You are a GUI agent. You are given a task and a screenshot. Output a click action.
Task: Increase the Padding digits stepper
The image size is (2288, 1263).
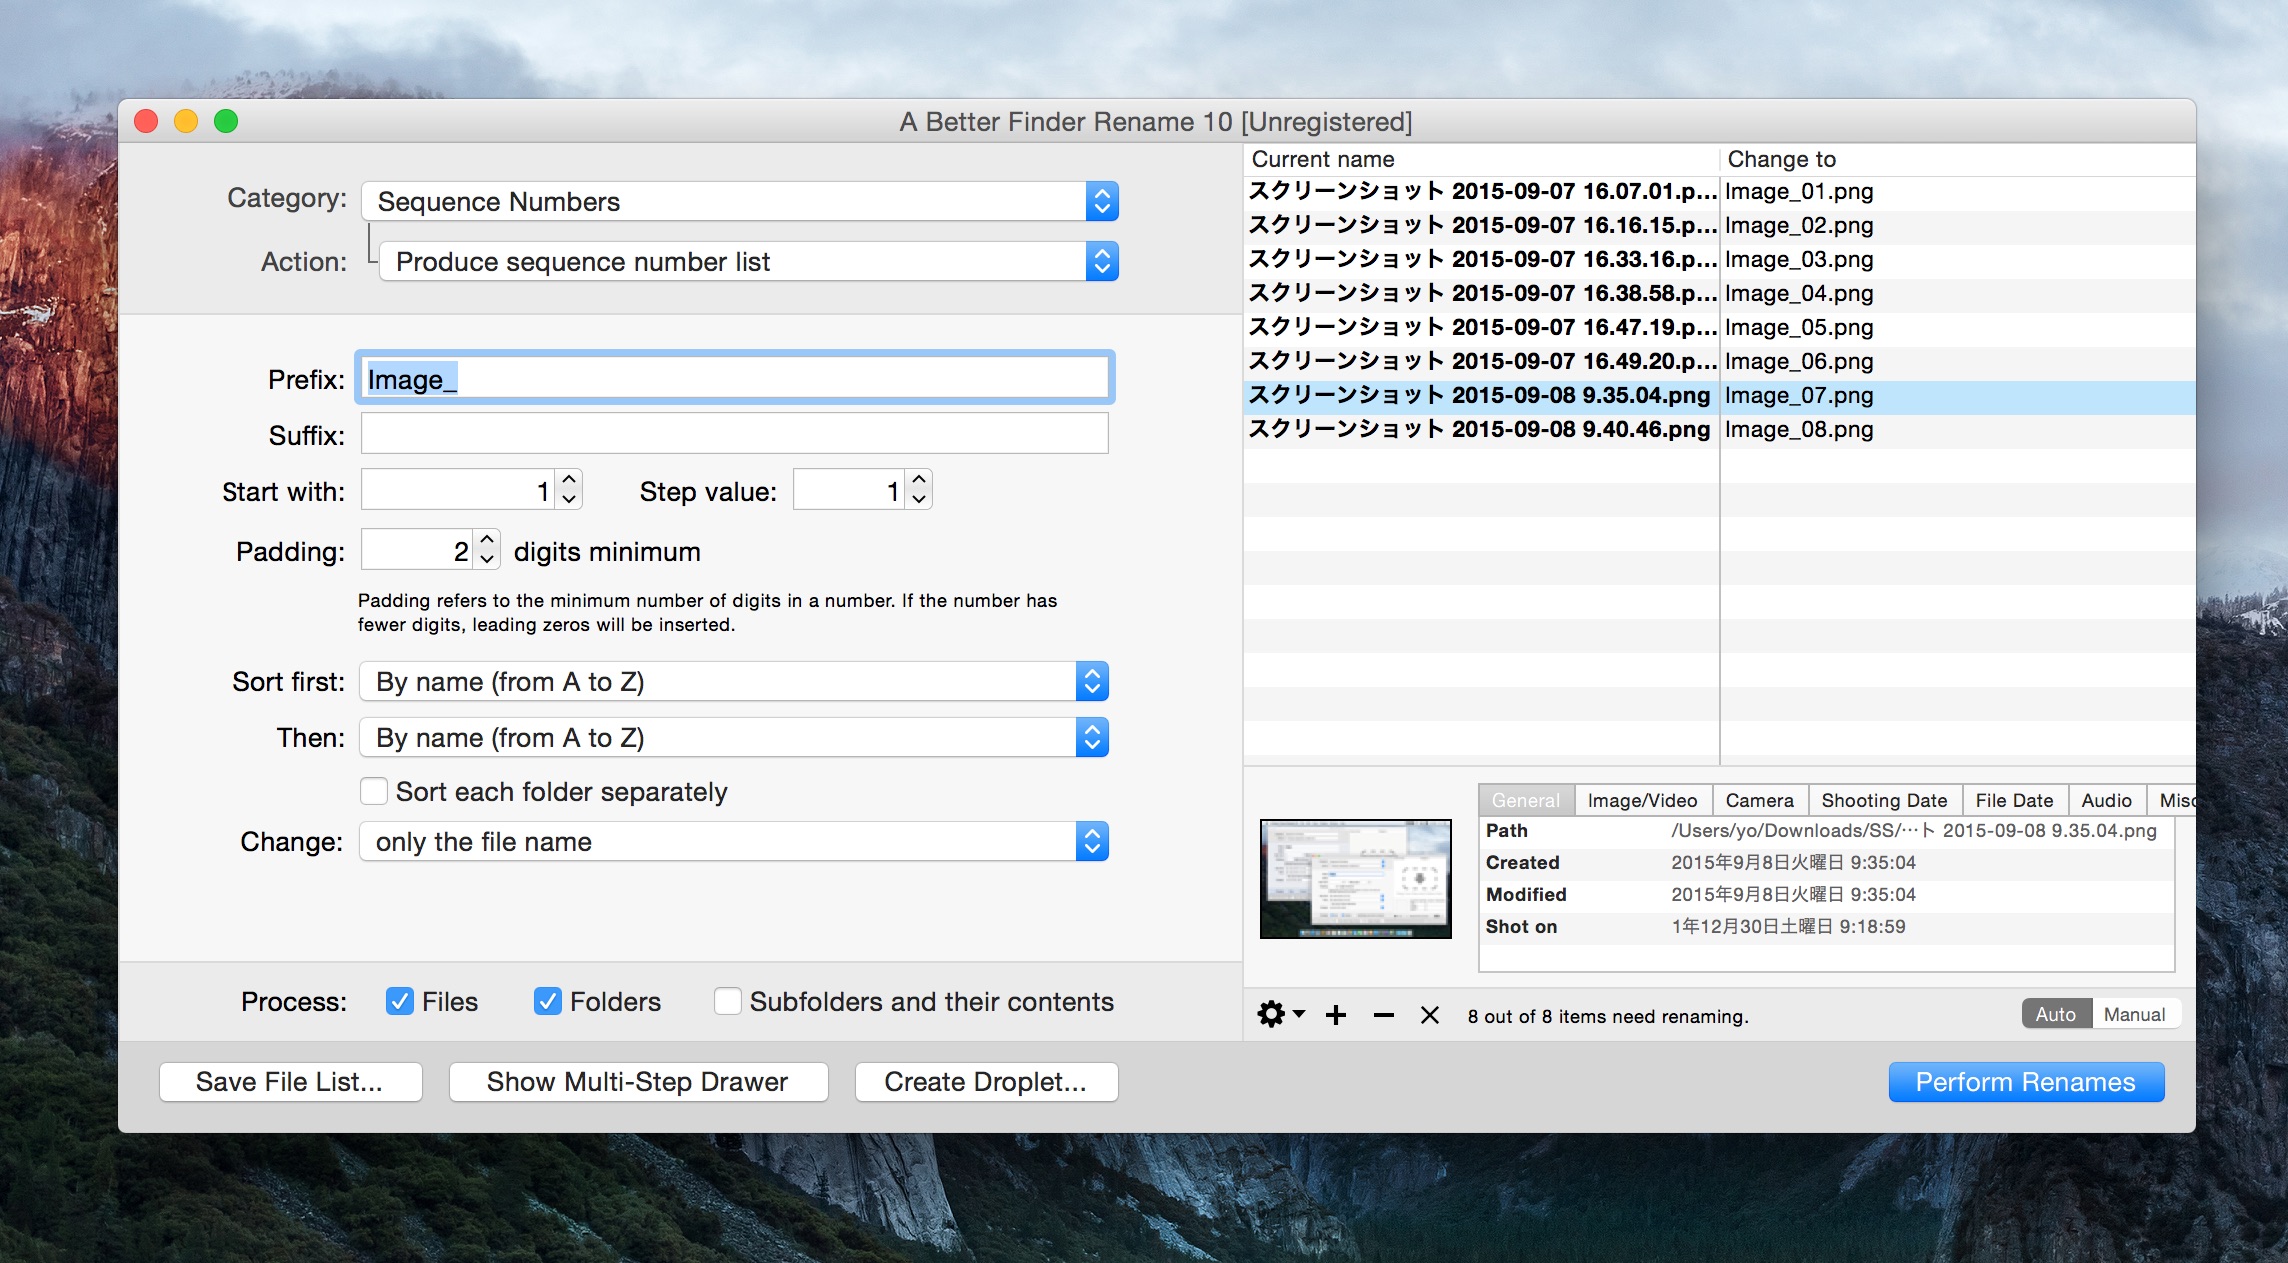pos(487,540)
